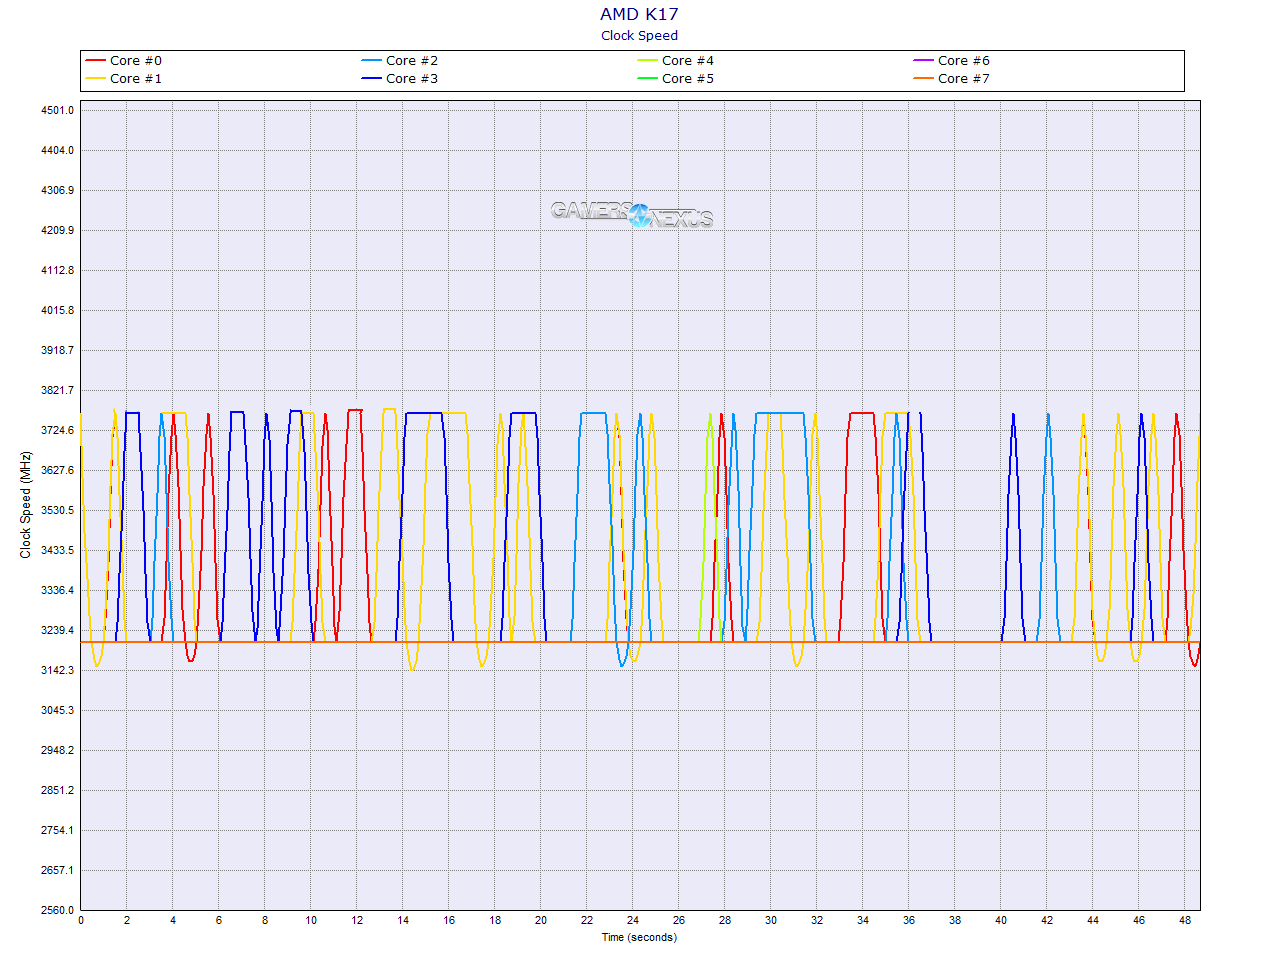The image size is (1280, 960).
Task: Select the Core #4 legend label
Action: pyautogui.click(x=688, y=61)
